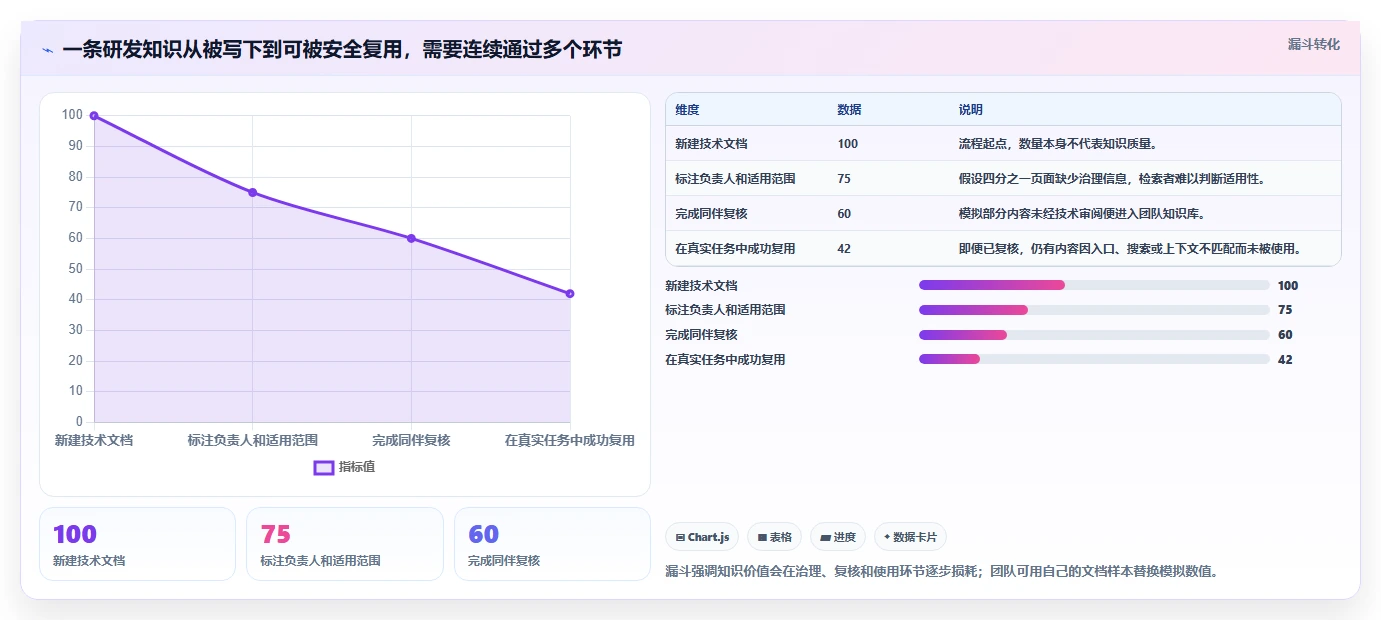Click the 新建技术文档 progress bar
Image resolution: width=1381 pixels, height=620 pixels.
point(1094,285)
